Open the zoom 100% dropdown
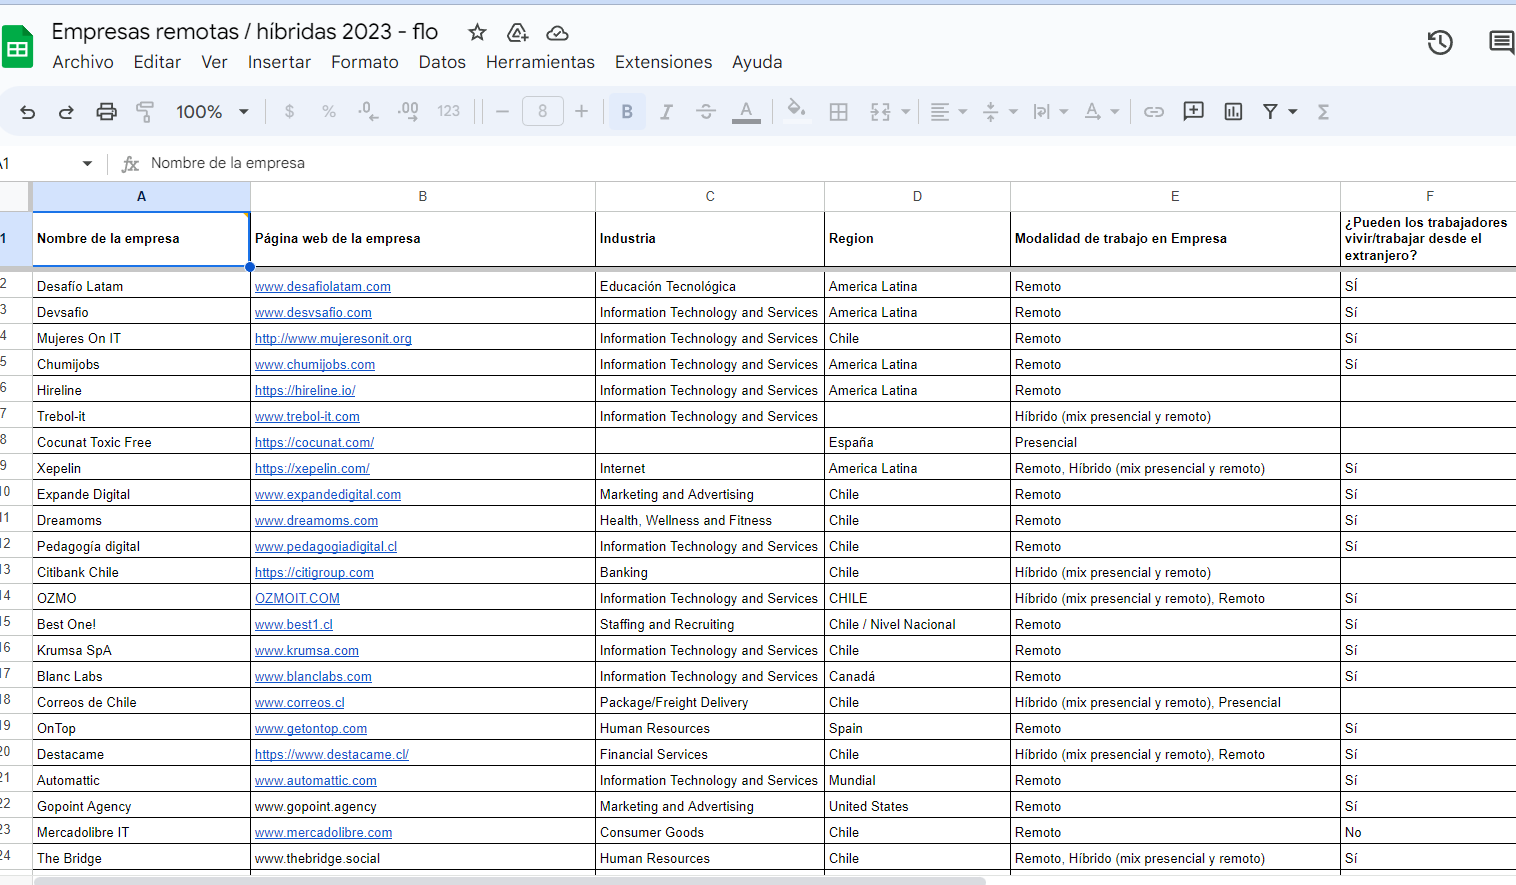This screenshot has height=885, width=1516. click(x=212, y=112)
